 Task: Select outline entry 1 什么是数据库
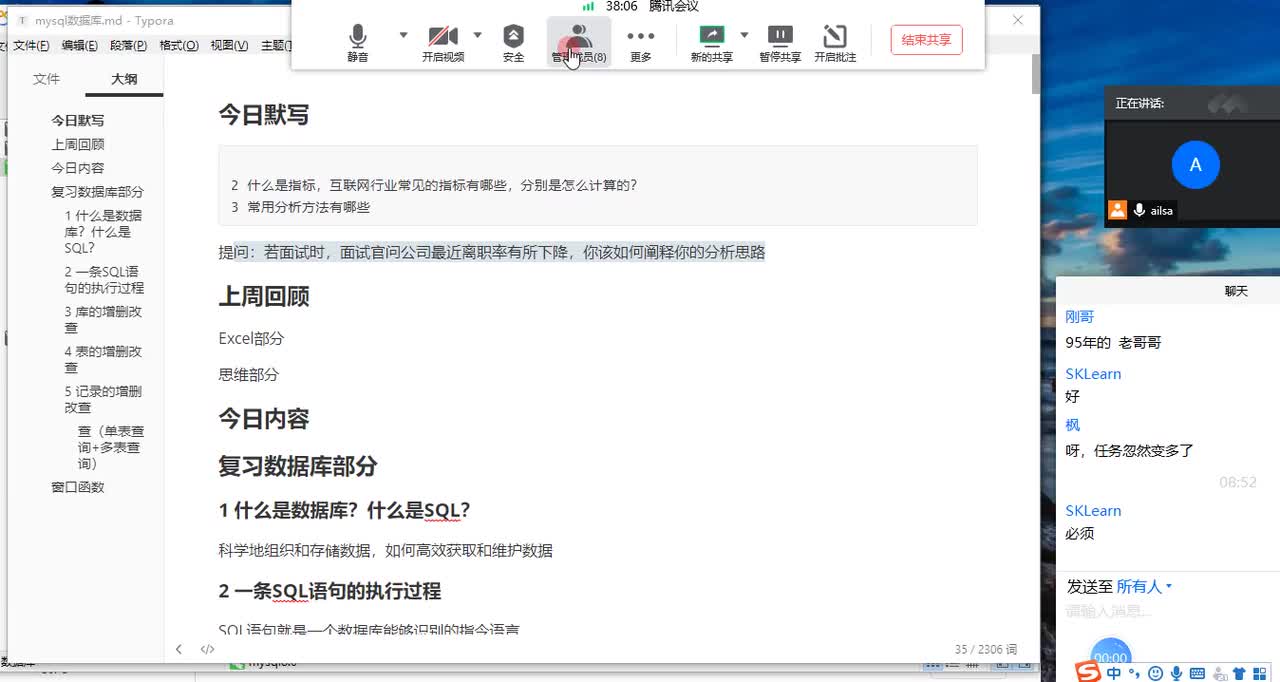click(x=103, y=232)
